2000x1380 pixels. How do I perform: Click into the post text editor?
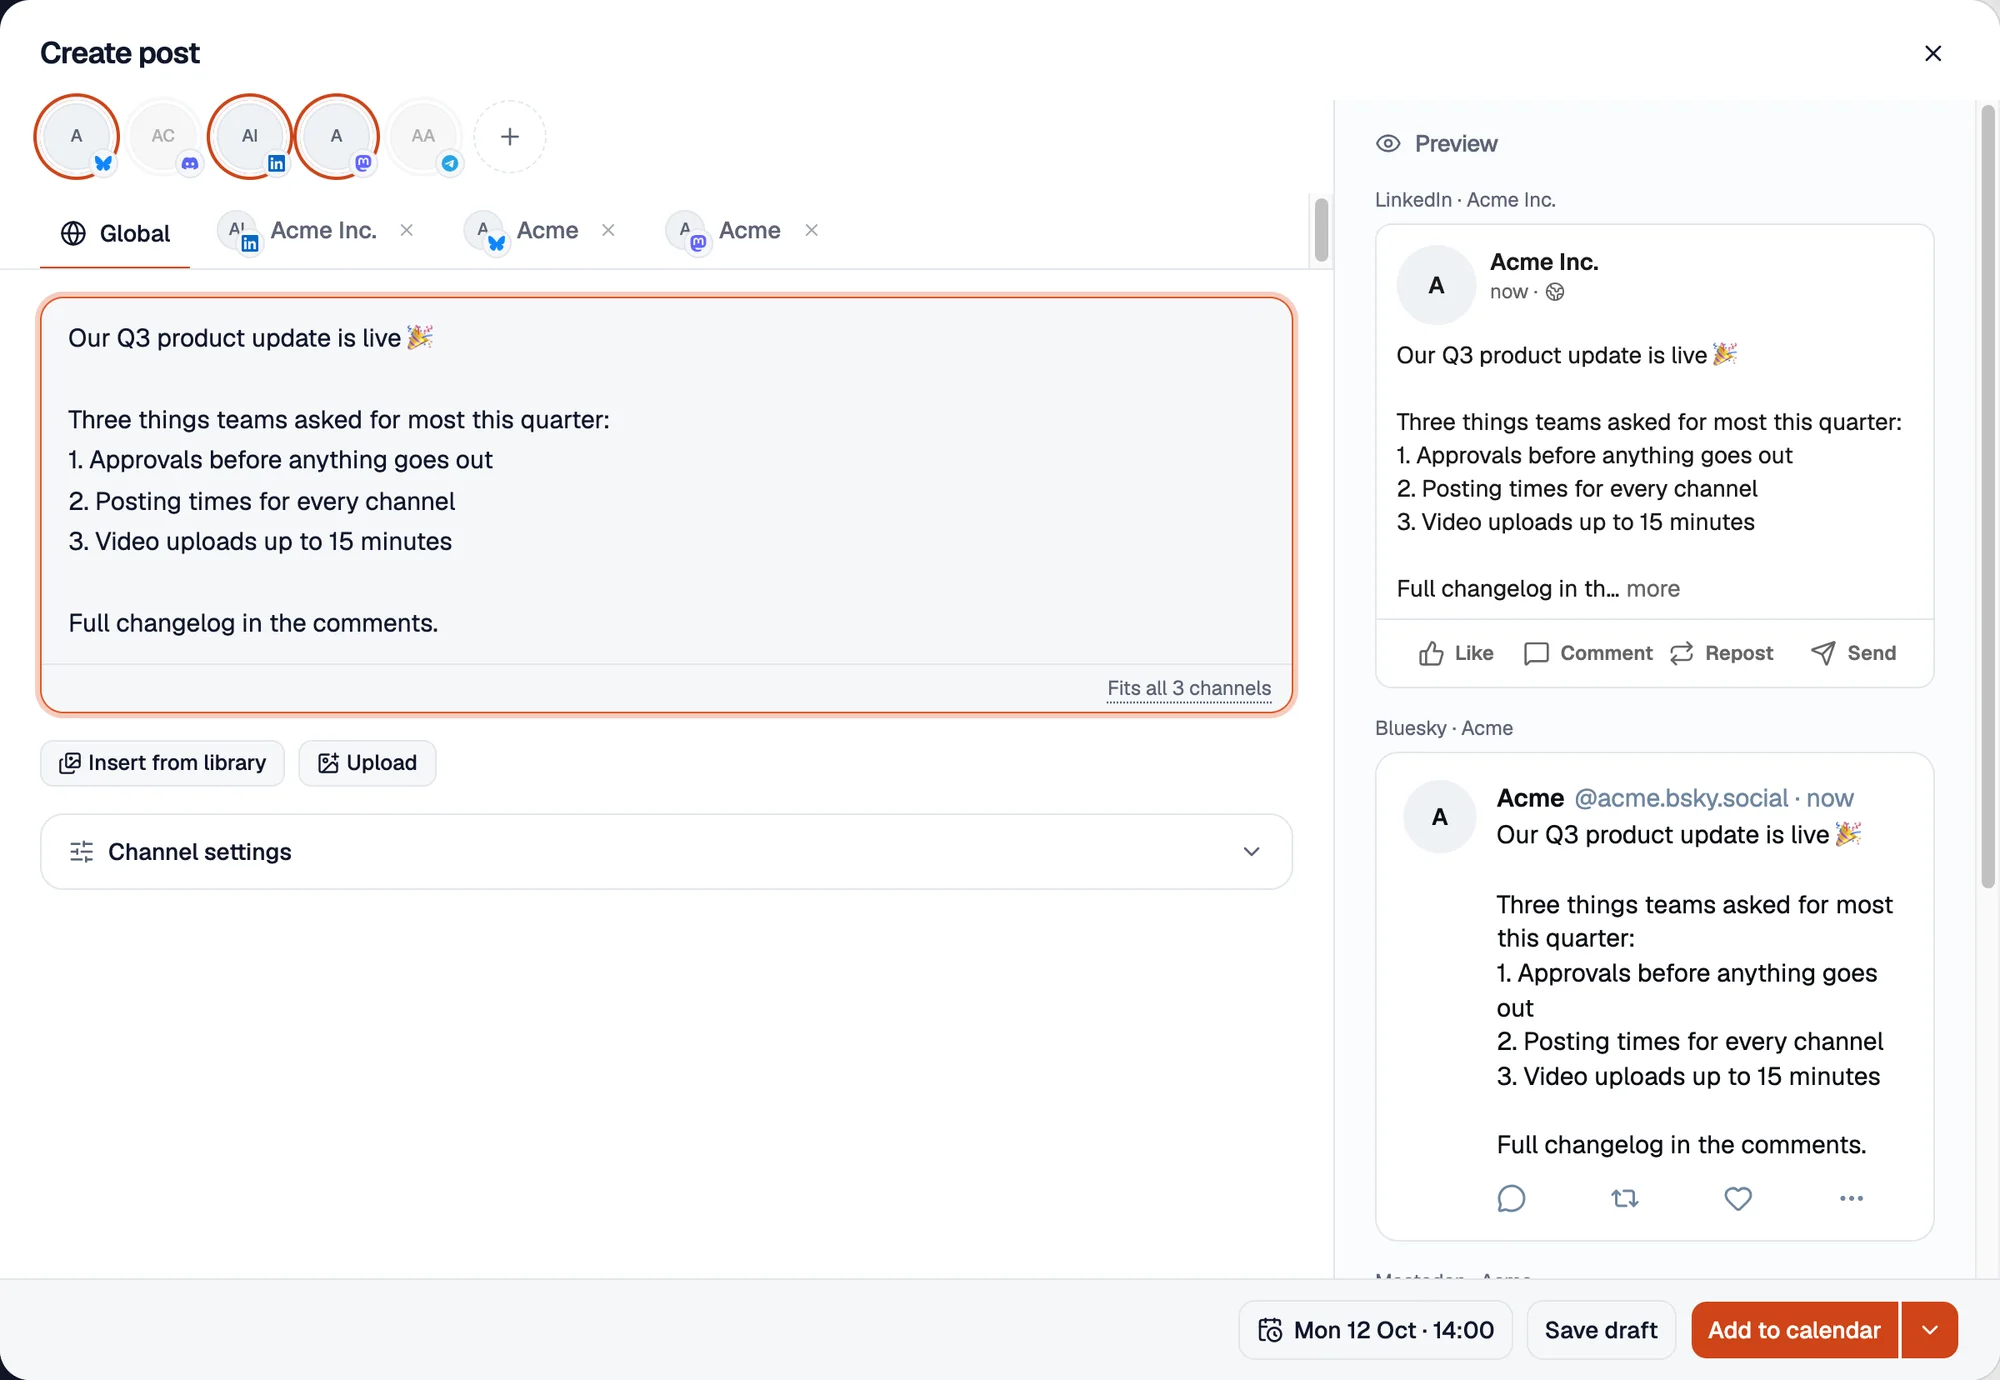666,481
